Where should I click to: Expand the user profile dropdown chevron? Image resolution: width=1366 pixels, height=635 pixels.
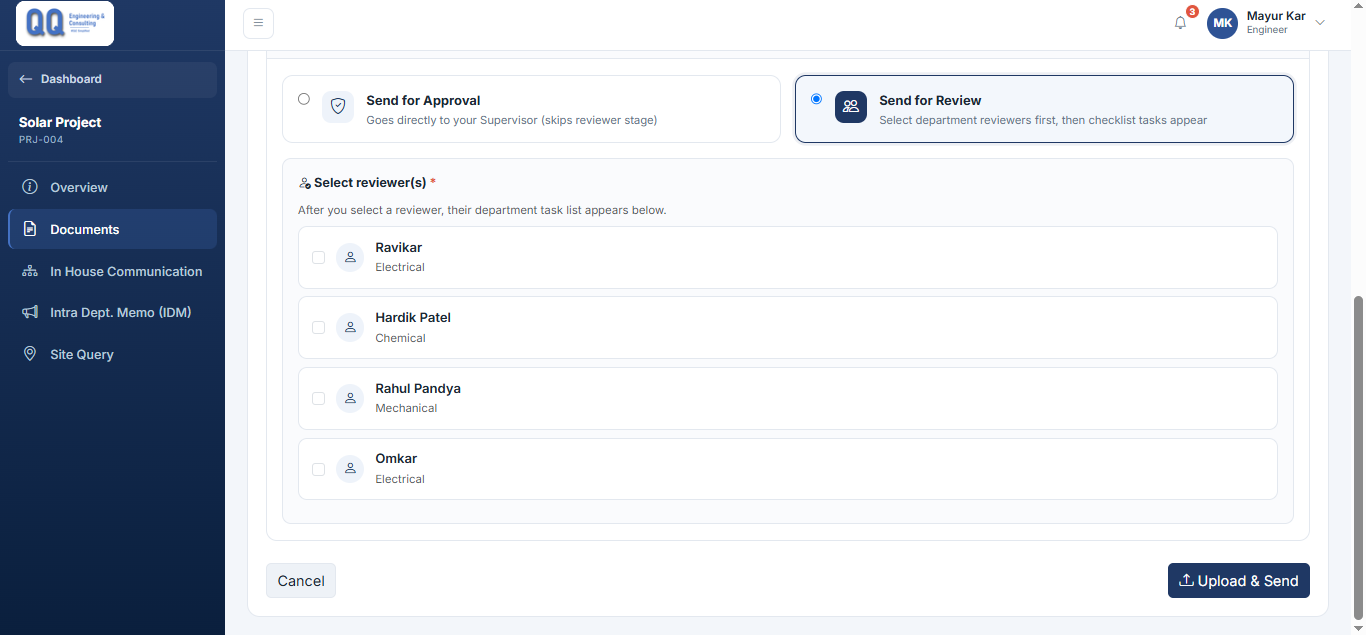[x=1320, y=23]
